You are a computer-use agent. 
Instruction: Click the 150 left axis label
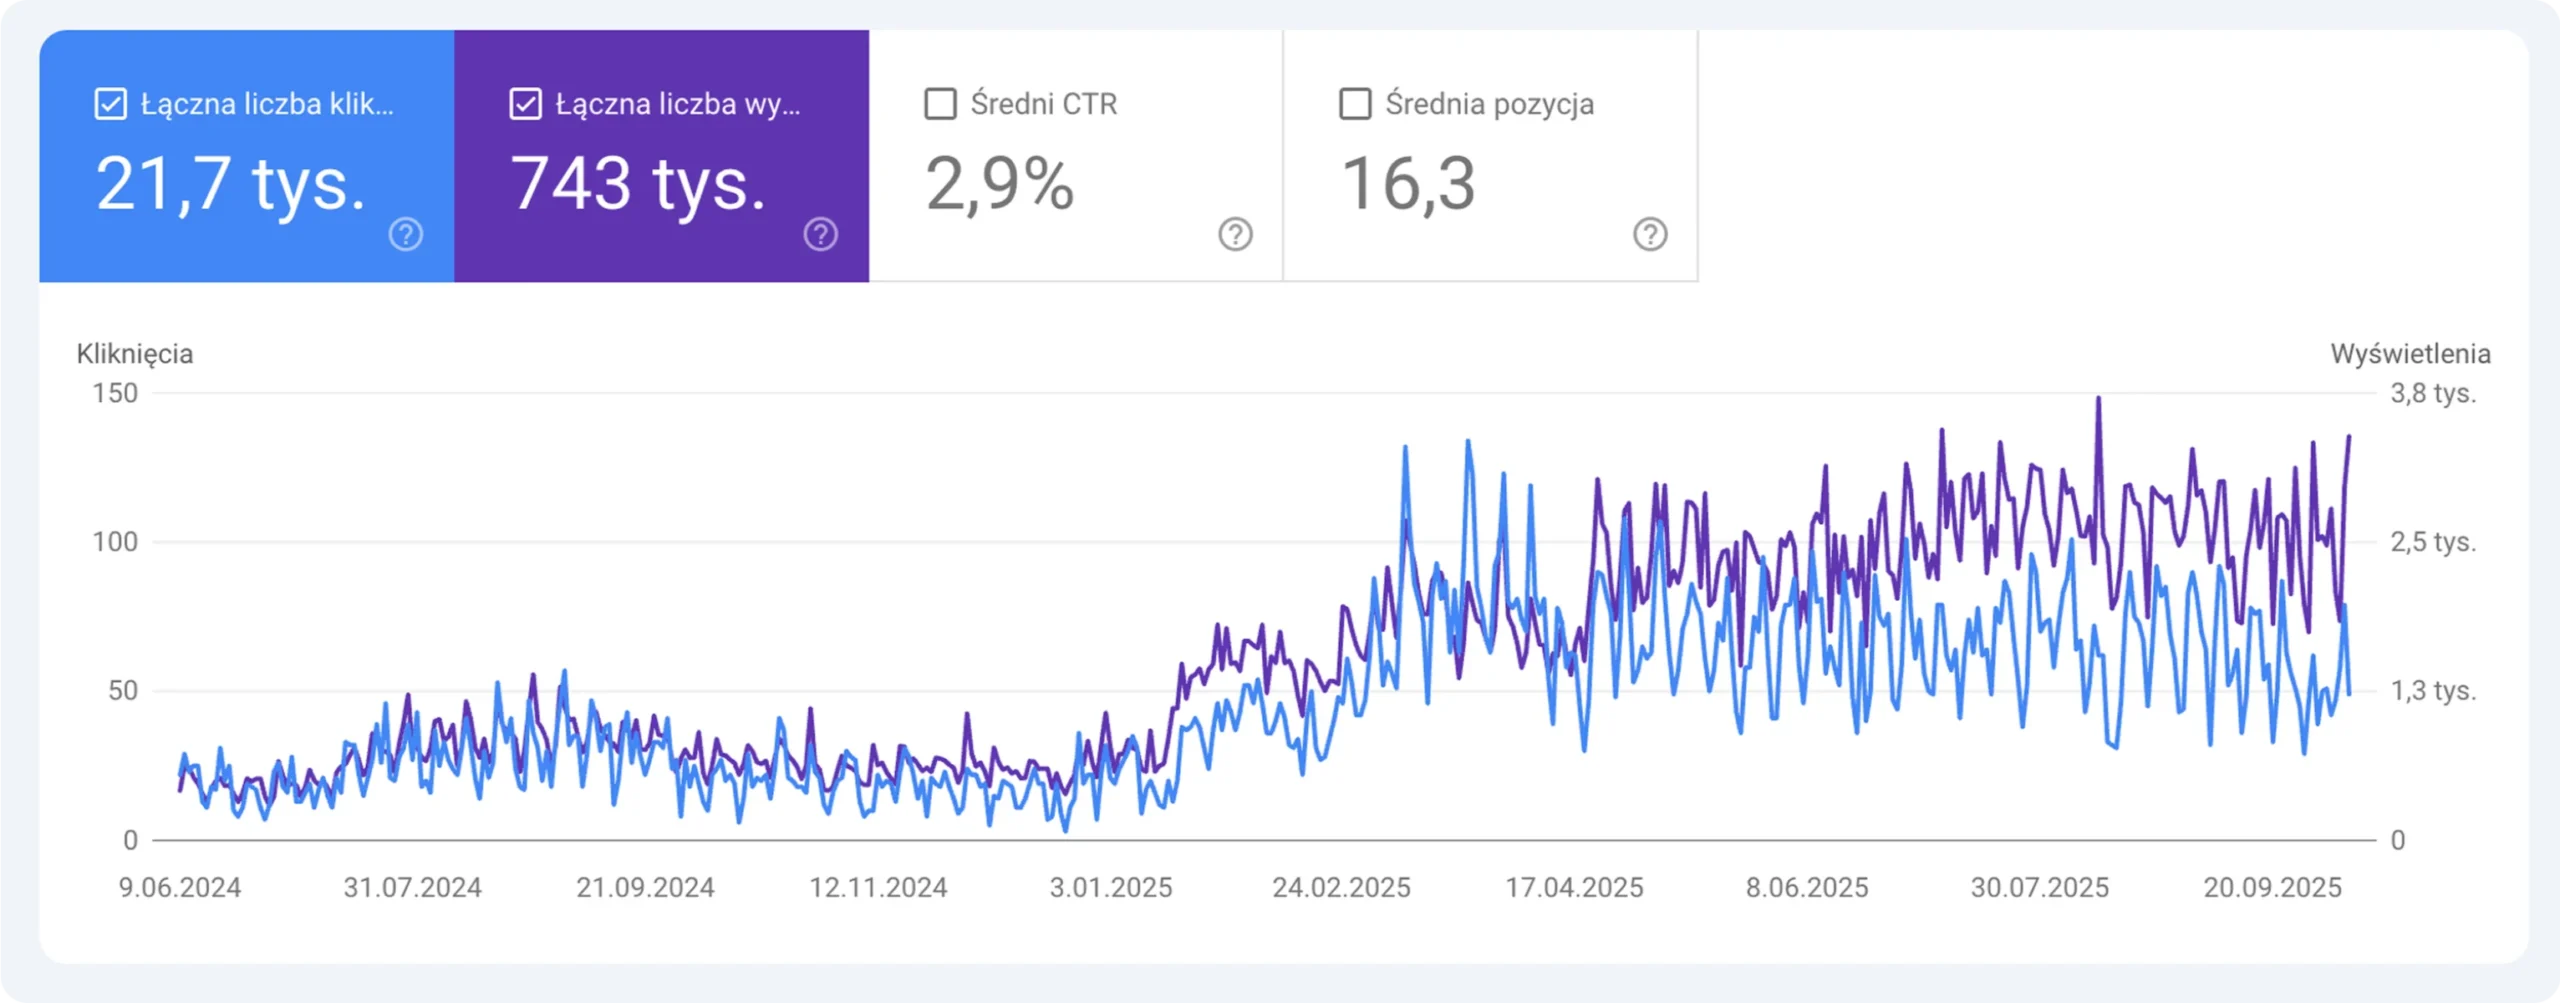(x=115, y=393)
